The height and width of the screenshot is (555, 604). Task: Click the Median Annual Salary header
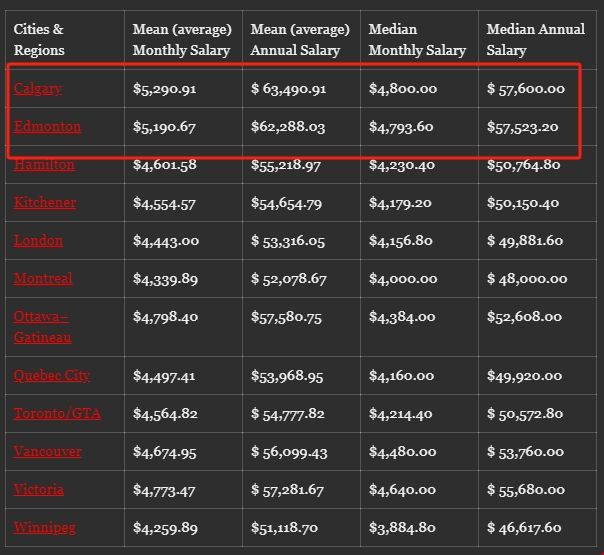click(536, 40)
